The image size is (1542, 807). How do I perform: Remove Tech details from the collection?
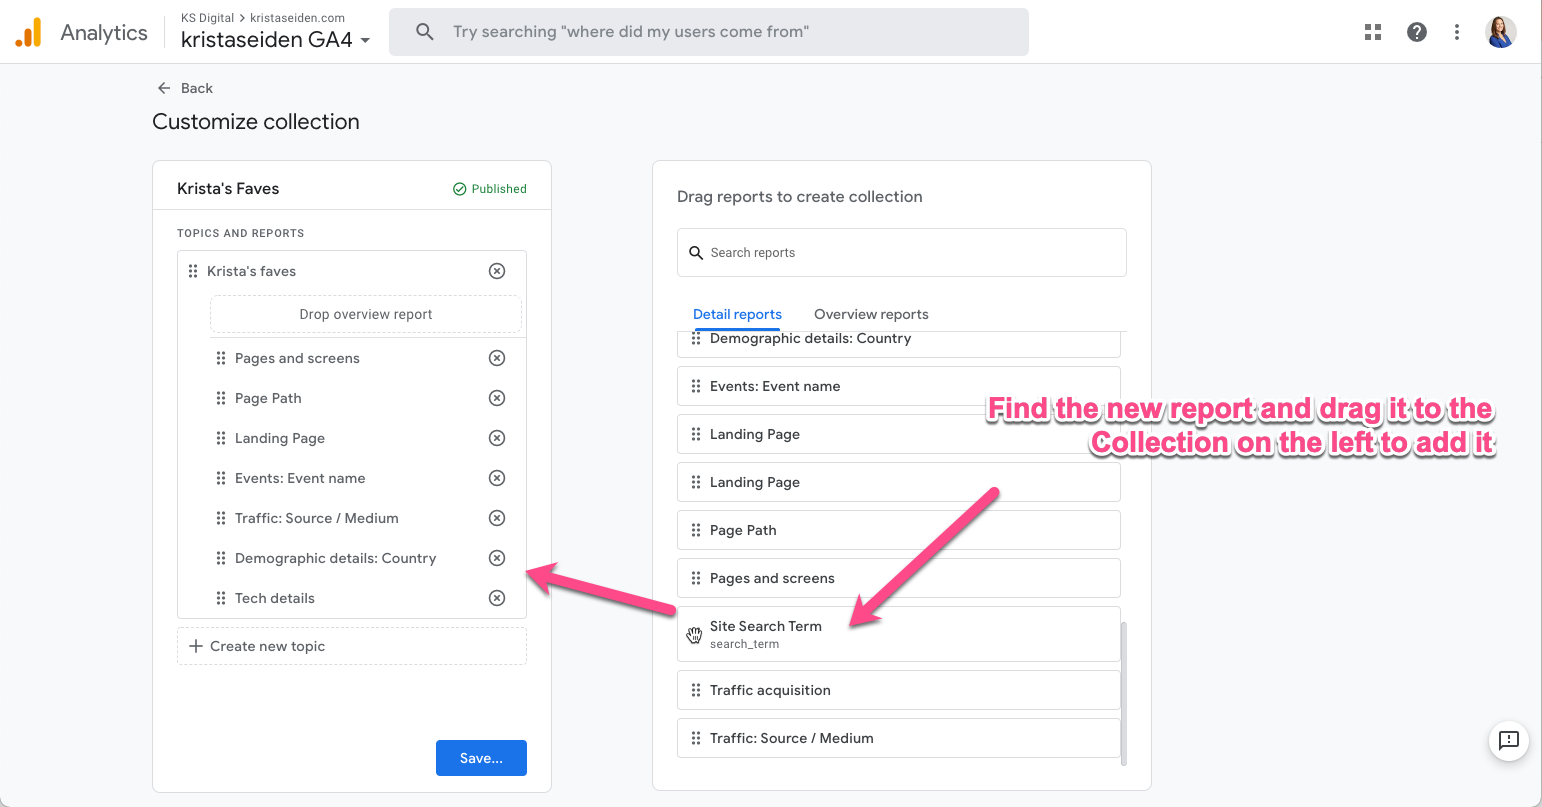pyautogui.click(x=497, y=598)
